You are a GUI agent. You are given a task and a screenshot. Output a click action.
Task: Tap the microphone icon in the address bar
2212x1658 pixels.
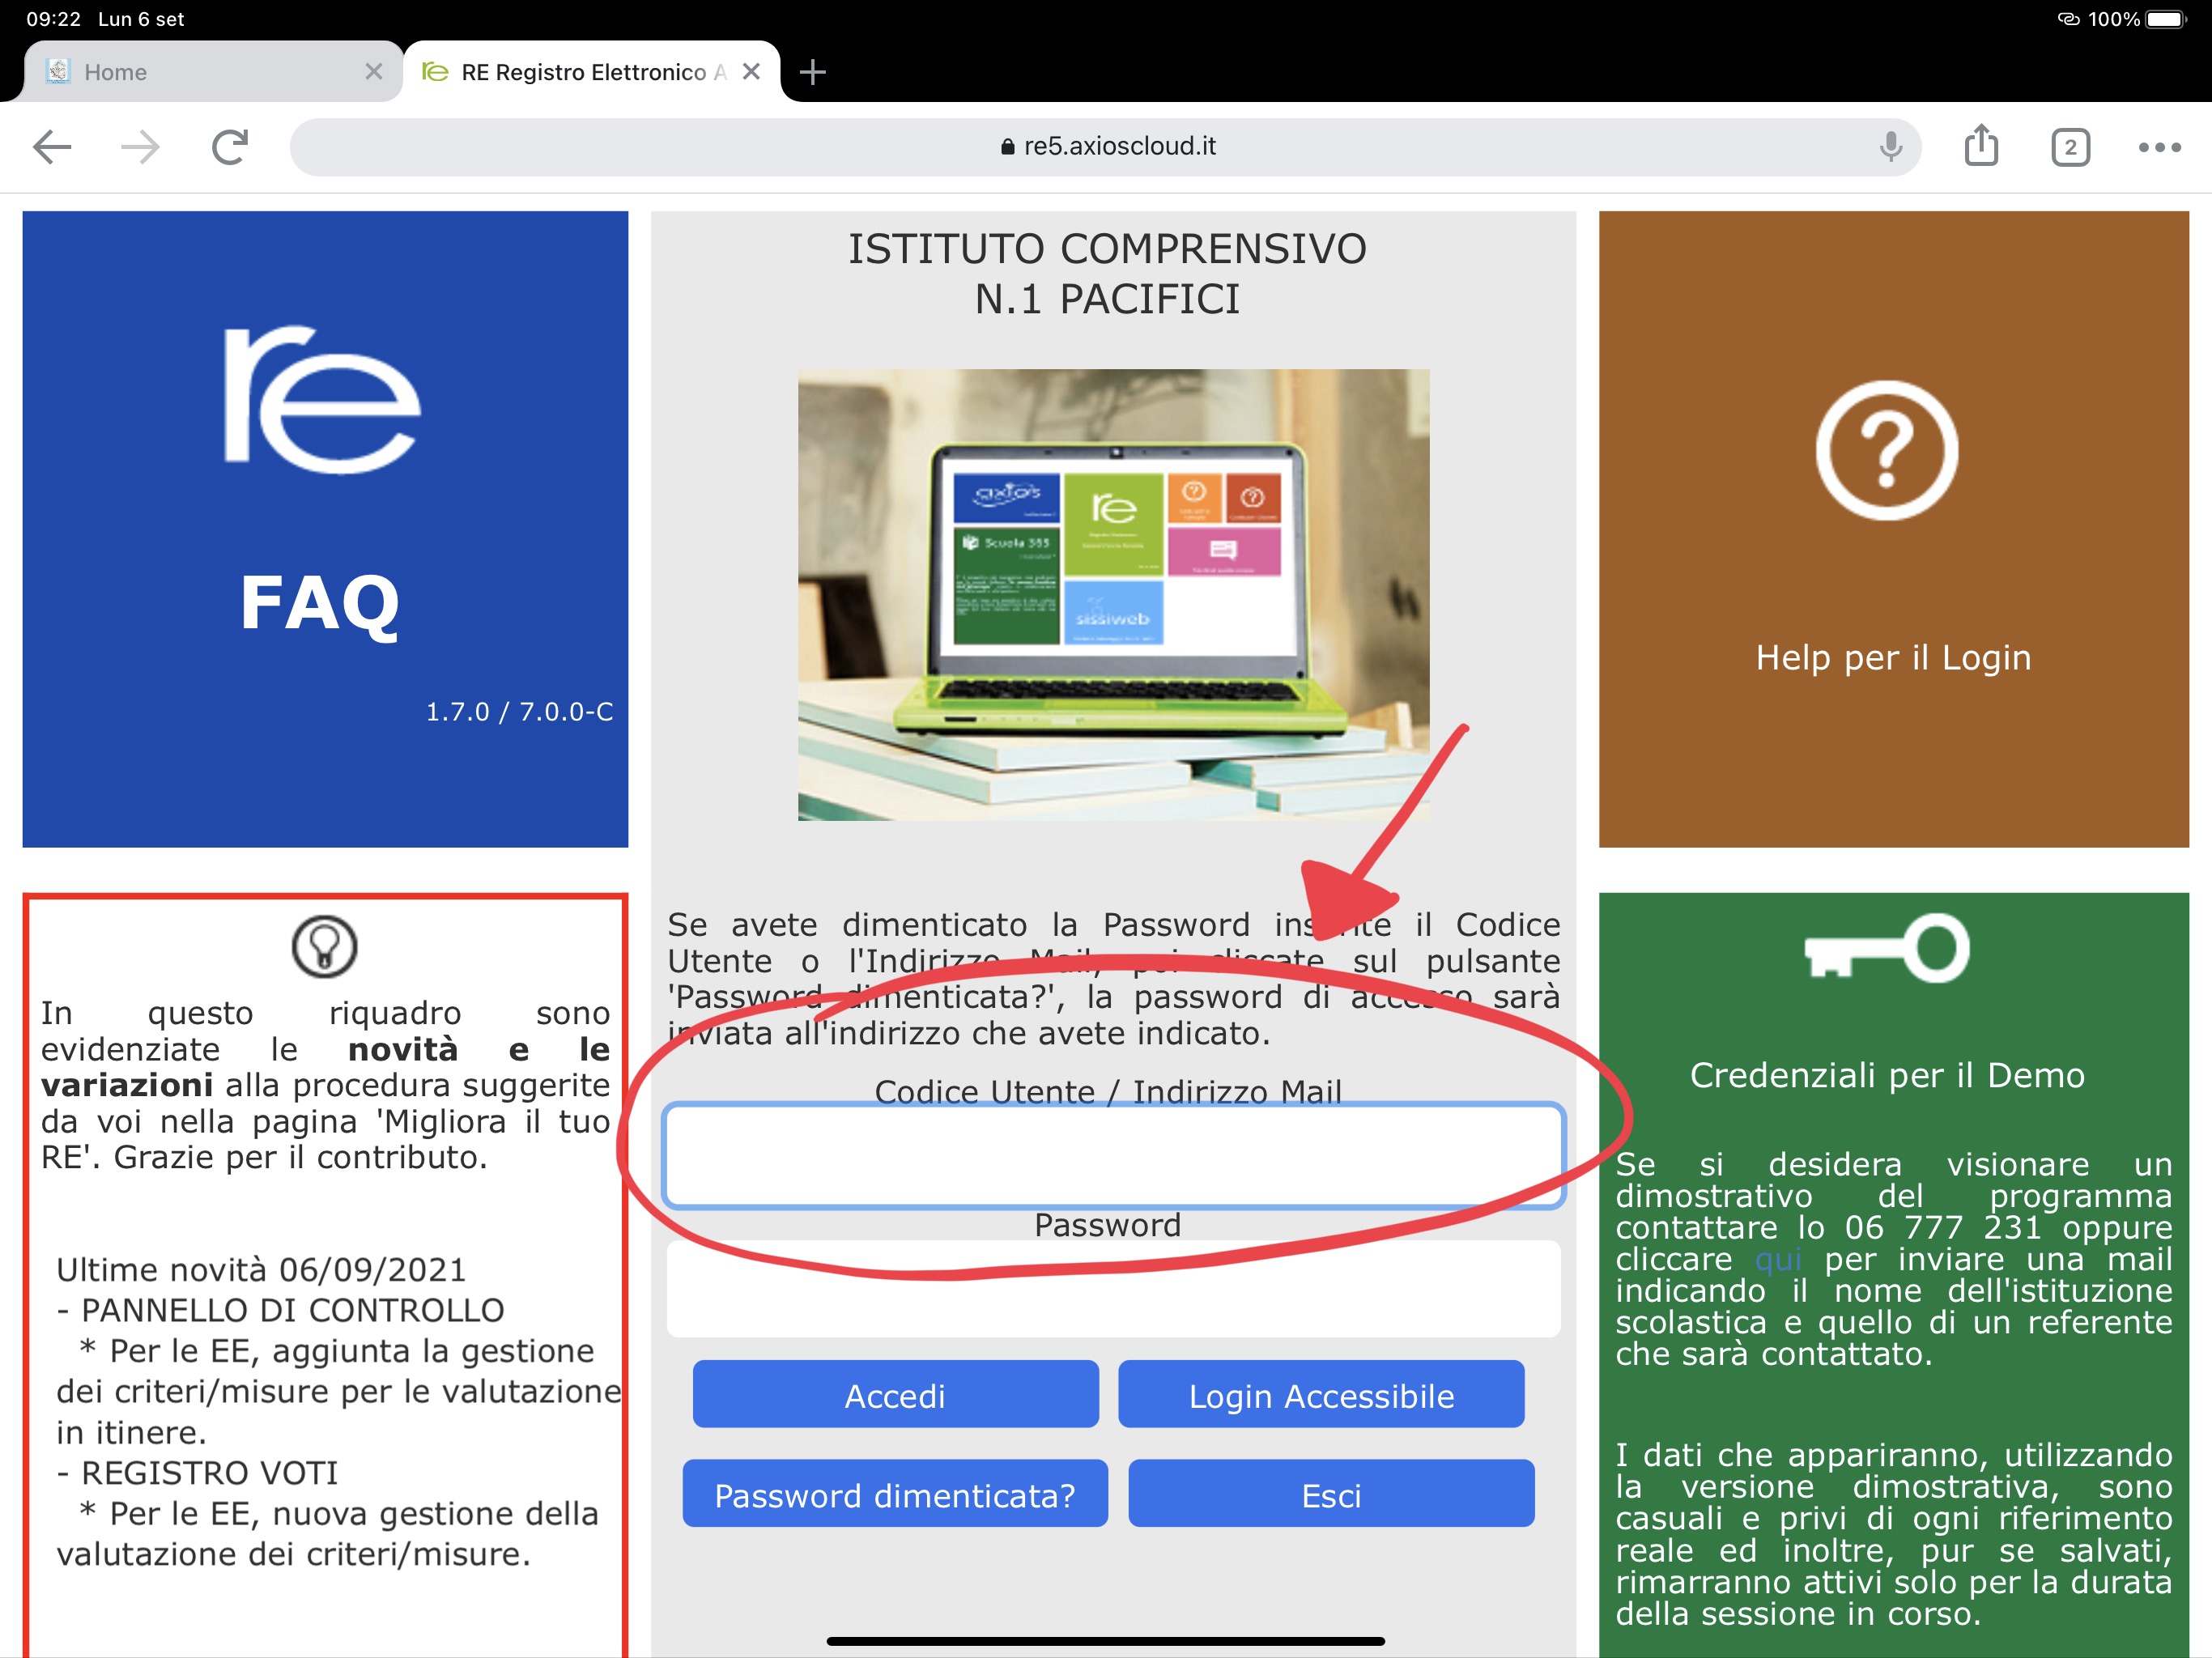point(1890,147)
